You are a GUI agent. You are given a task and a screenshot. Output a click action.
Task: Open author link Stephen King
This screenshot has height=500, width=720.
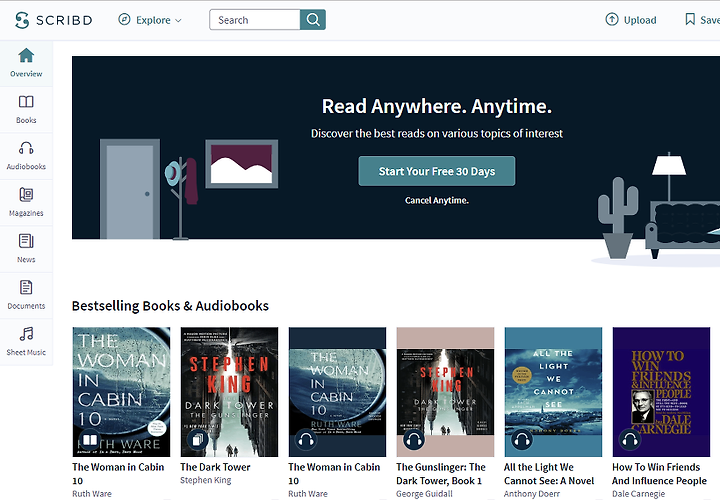[x=206, y=480]
